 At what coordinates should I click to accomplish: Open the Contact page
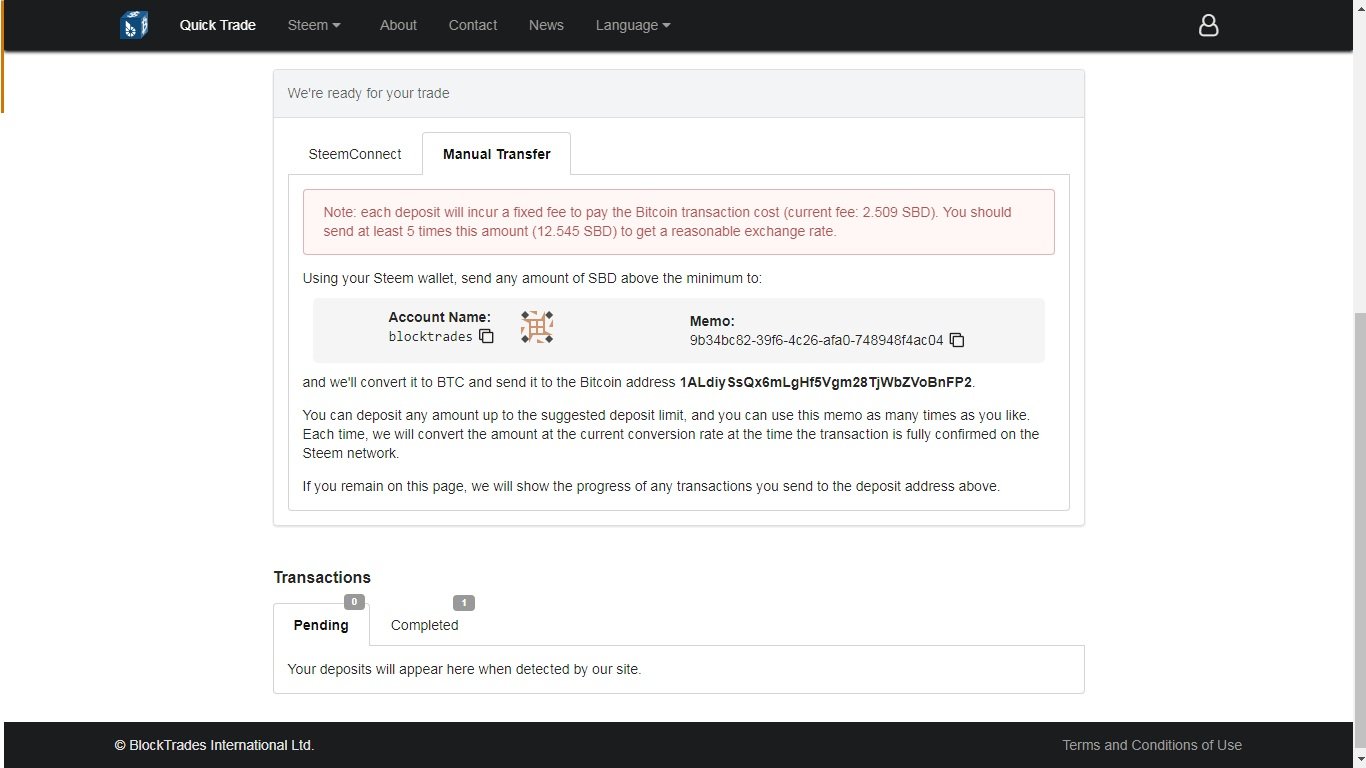coord(473,25)
